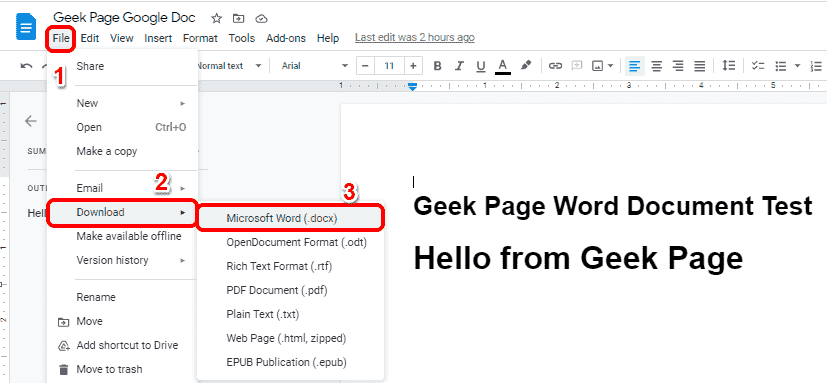Decrease font size with the minus button
827x383 pixels.
tap(366, 66)
